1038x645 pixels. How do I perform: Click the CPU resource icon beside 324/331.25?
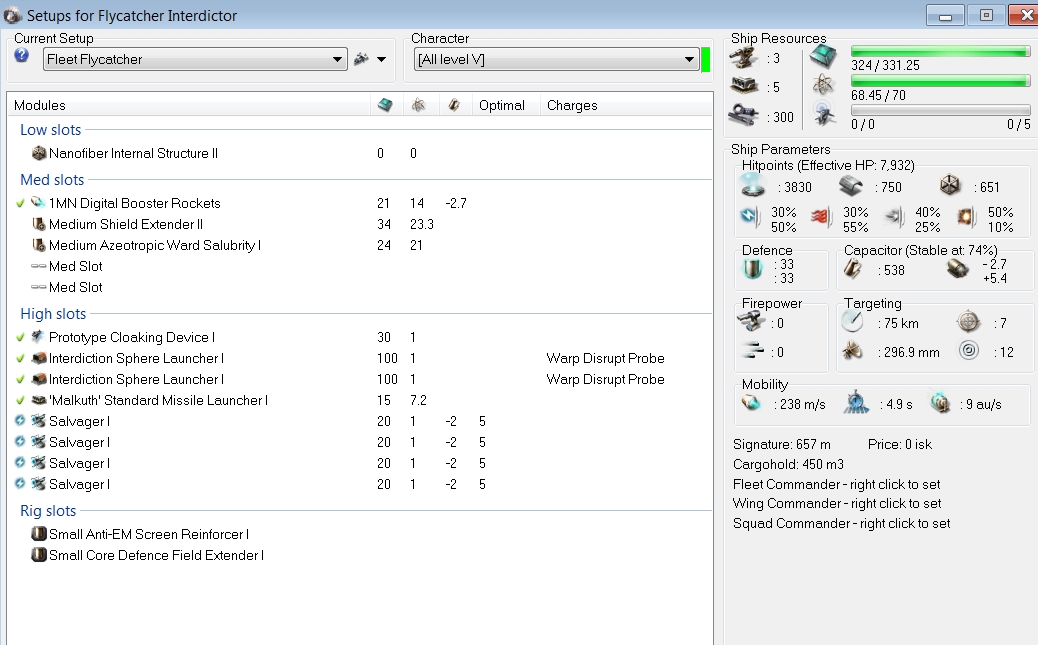coord(823,57)
